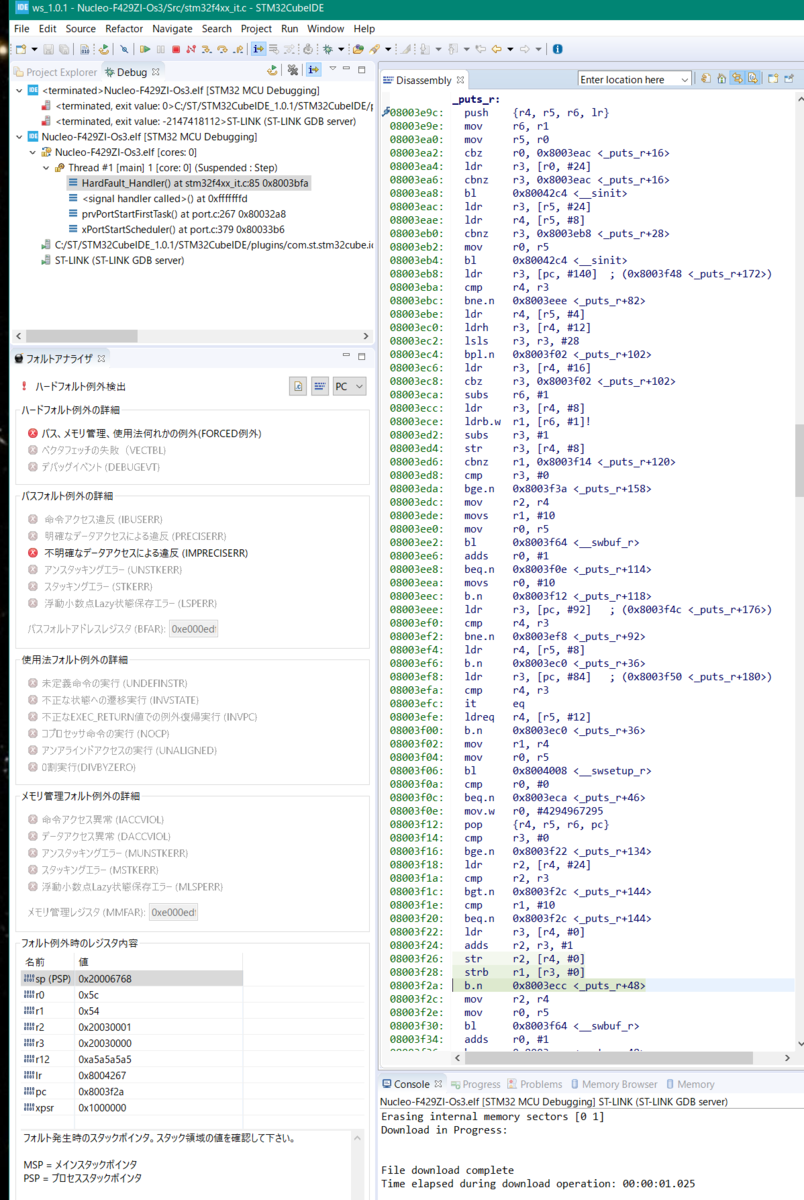Open the Refactor menu

coord(124,29)
